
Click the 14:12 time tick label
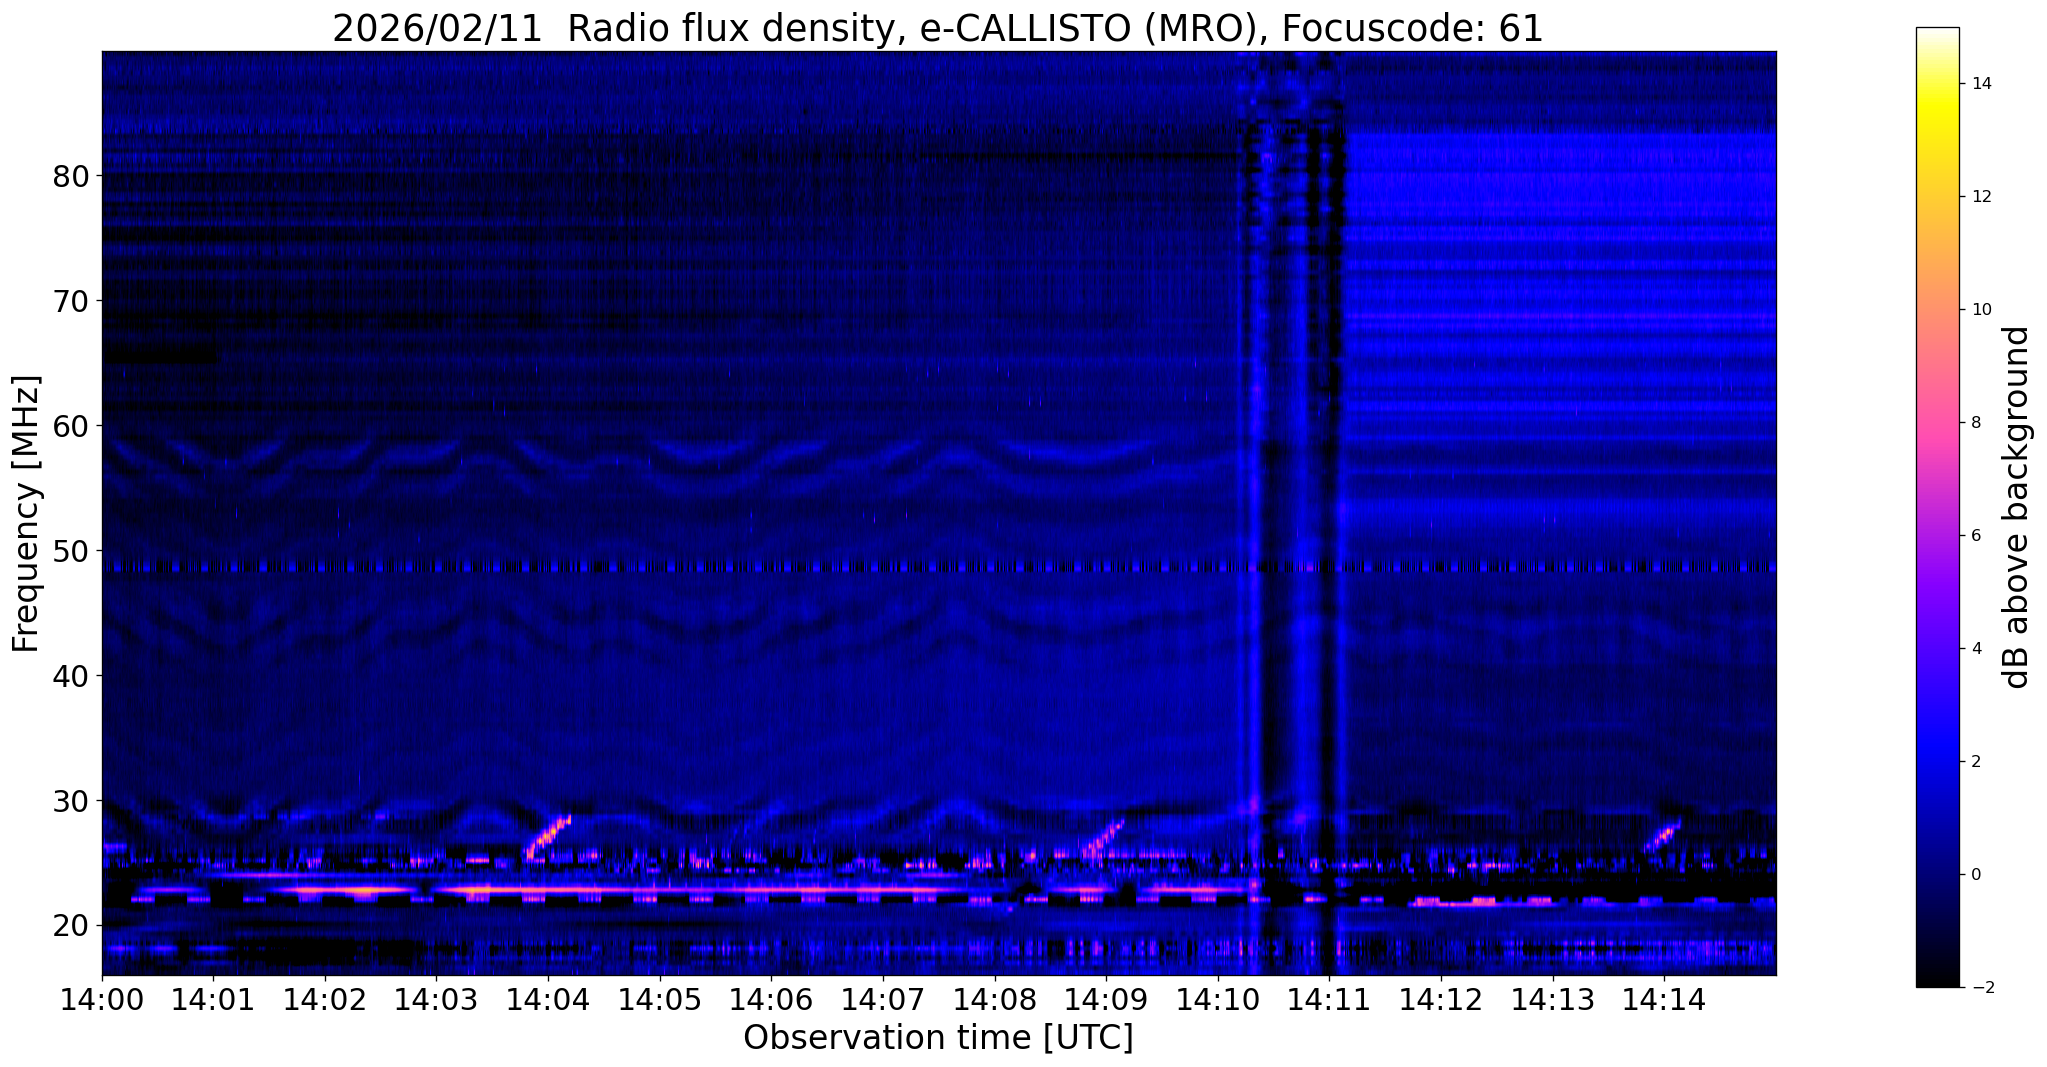click(x=1441, y=999)
